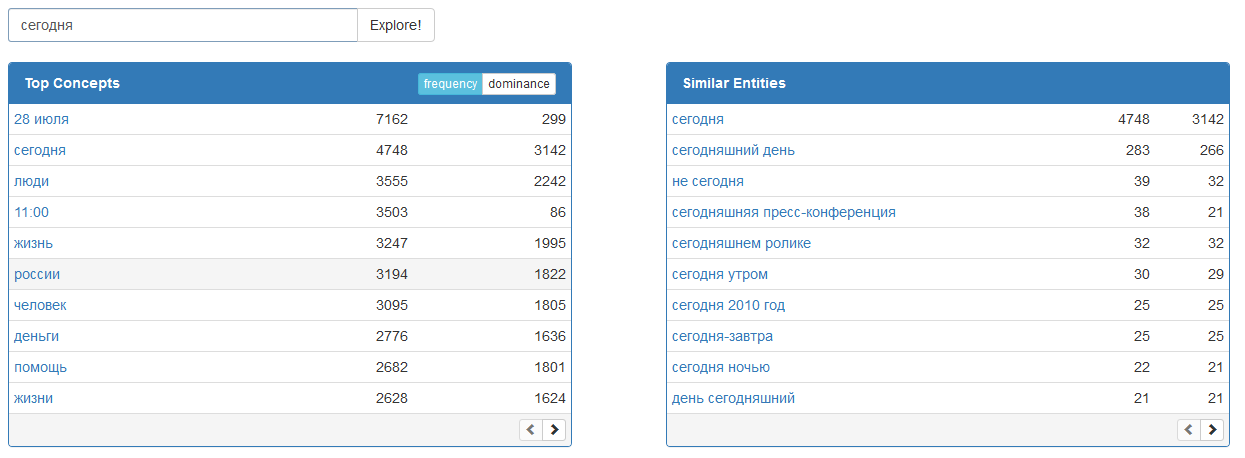Switch sorting to dominance

[518, 84]
